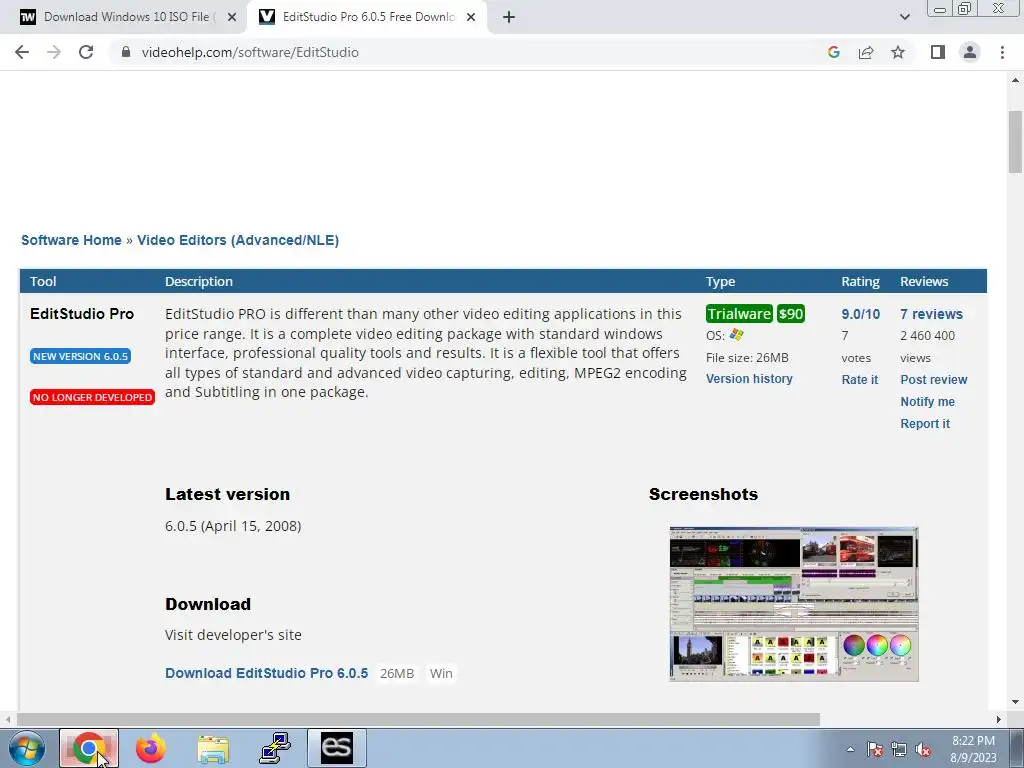Reload the current page
Viewport: 1024px width, 768px height.
(x=86, y=52)
